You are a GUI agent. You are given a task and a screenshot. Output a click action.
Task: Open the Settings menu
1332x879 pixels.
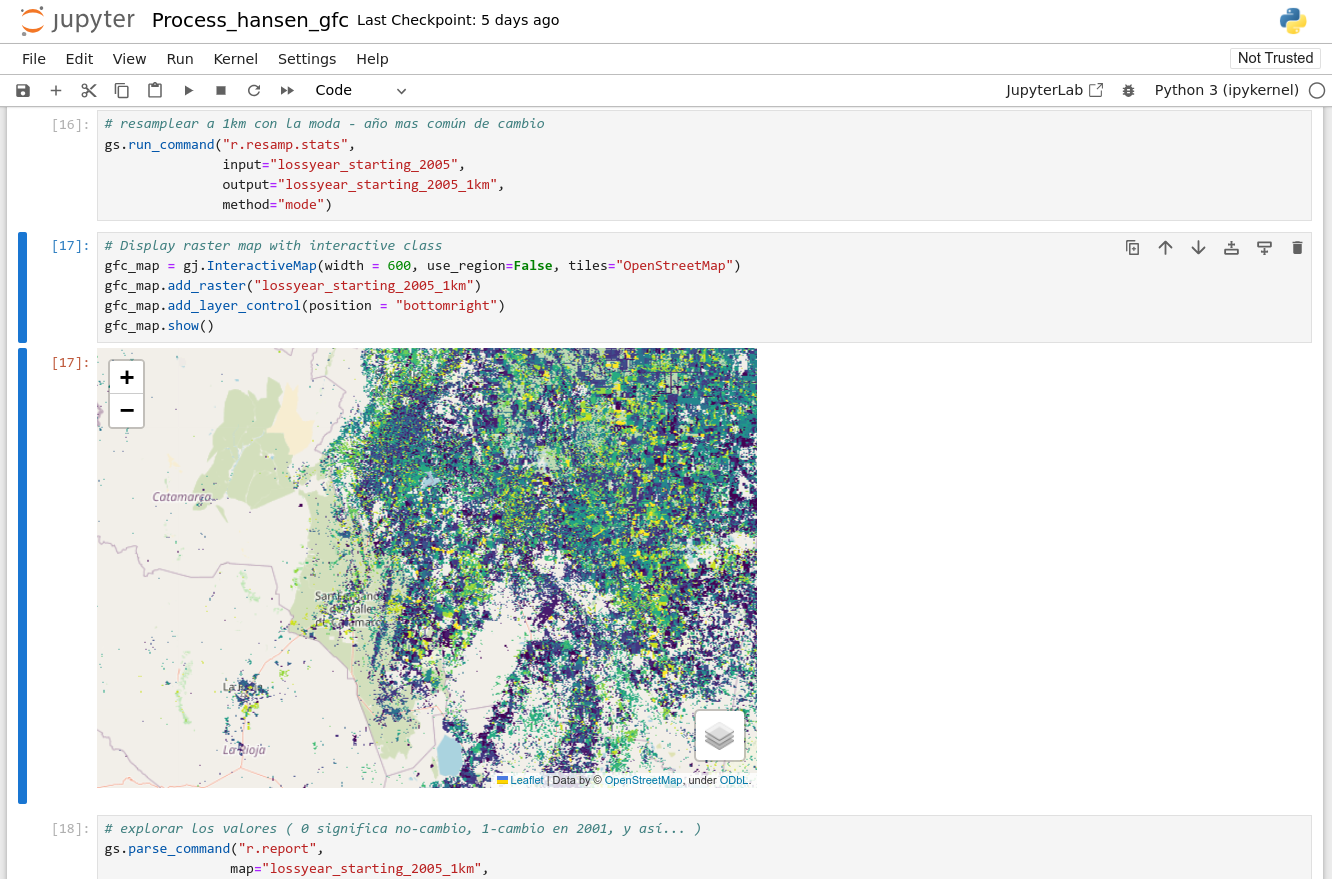tap(307, 59)
